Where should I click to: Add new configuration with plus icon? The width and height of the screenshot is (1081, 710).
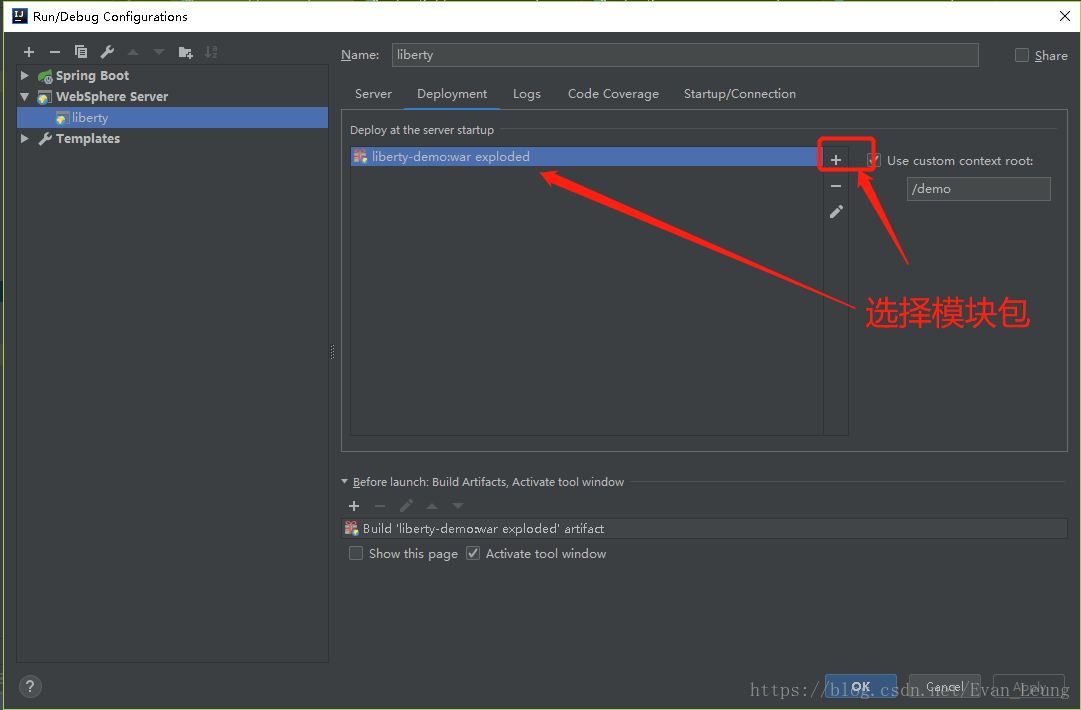click(29, 52)
